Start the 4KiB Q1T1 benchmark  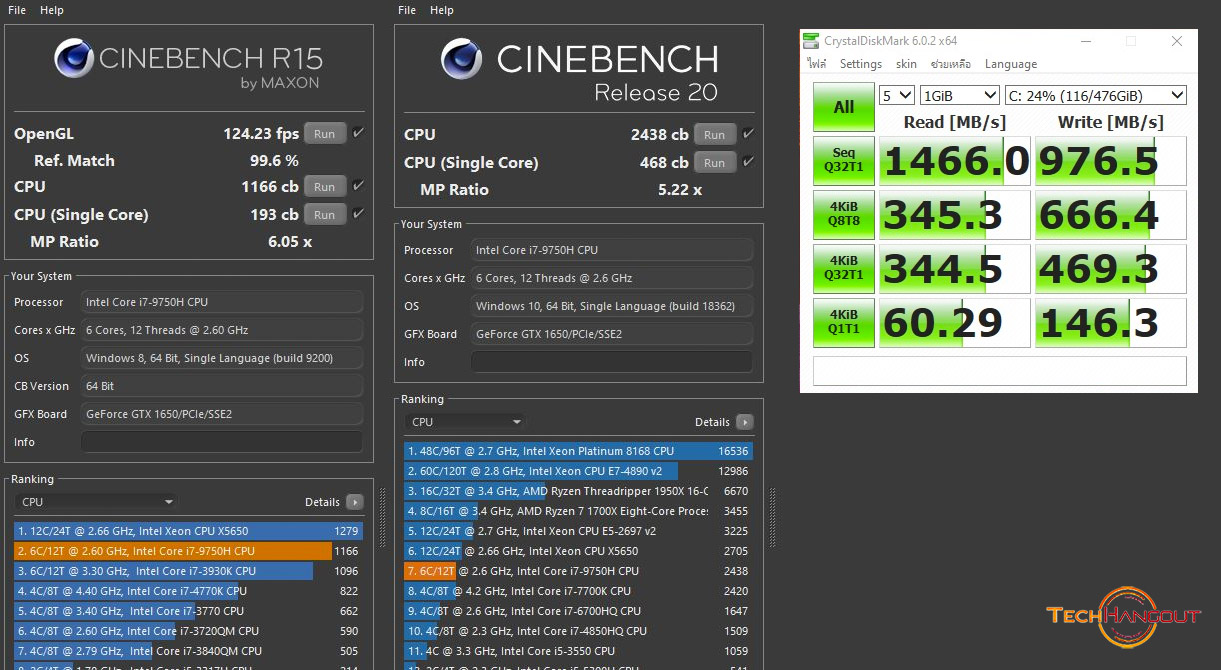click(843, 323)
